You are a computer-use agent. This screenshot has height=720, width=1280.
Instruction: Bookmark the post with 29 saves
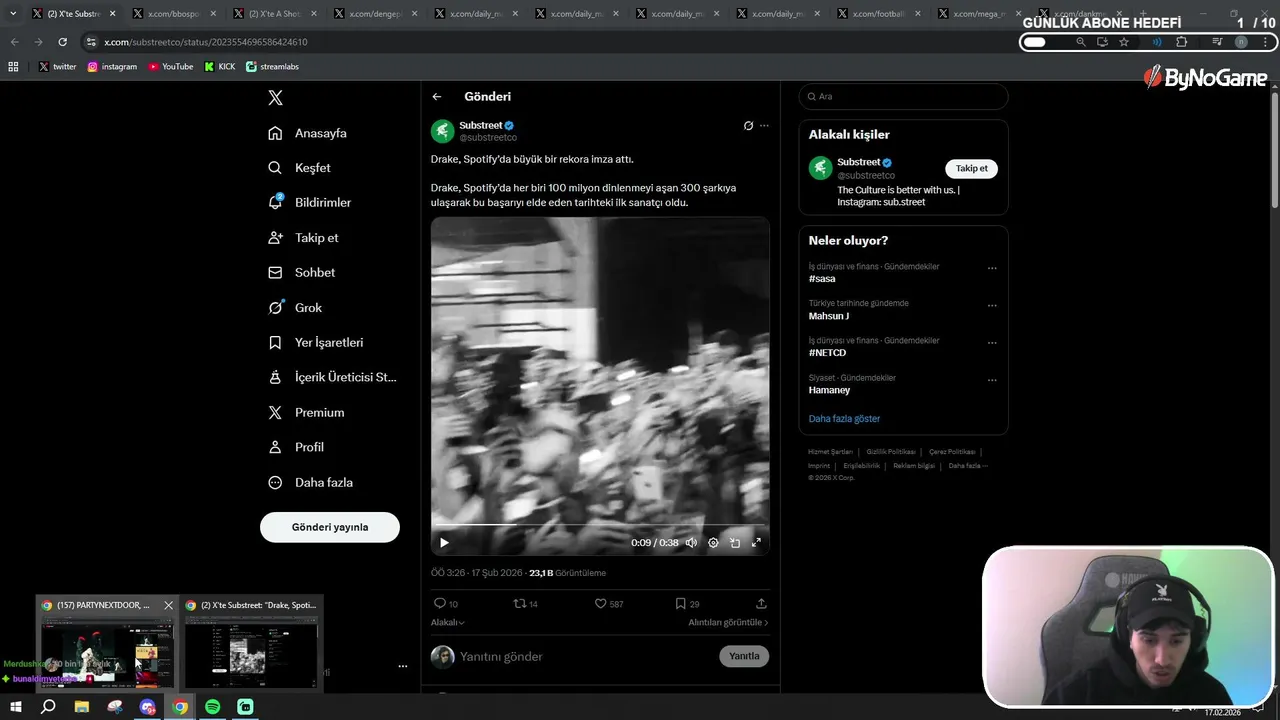coord(680,604)
